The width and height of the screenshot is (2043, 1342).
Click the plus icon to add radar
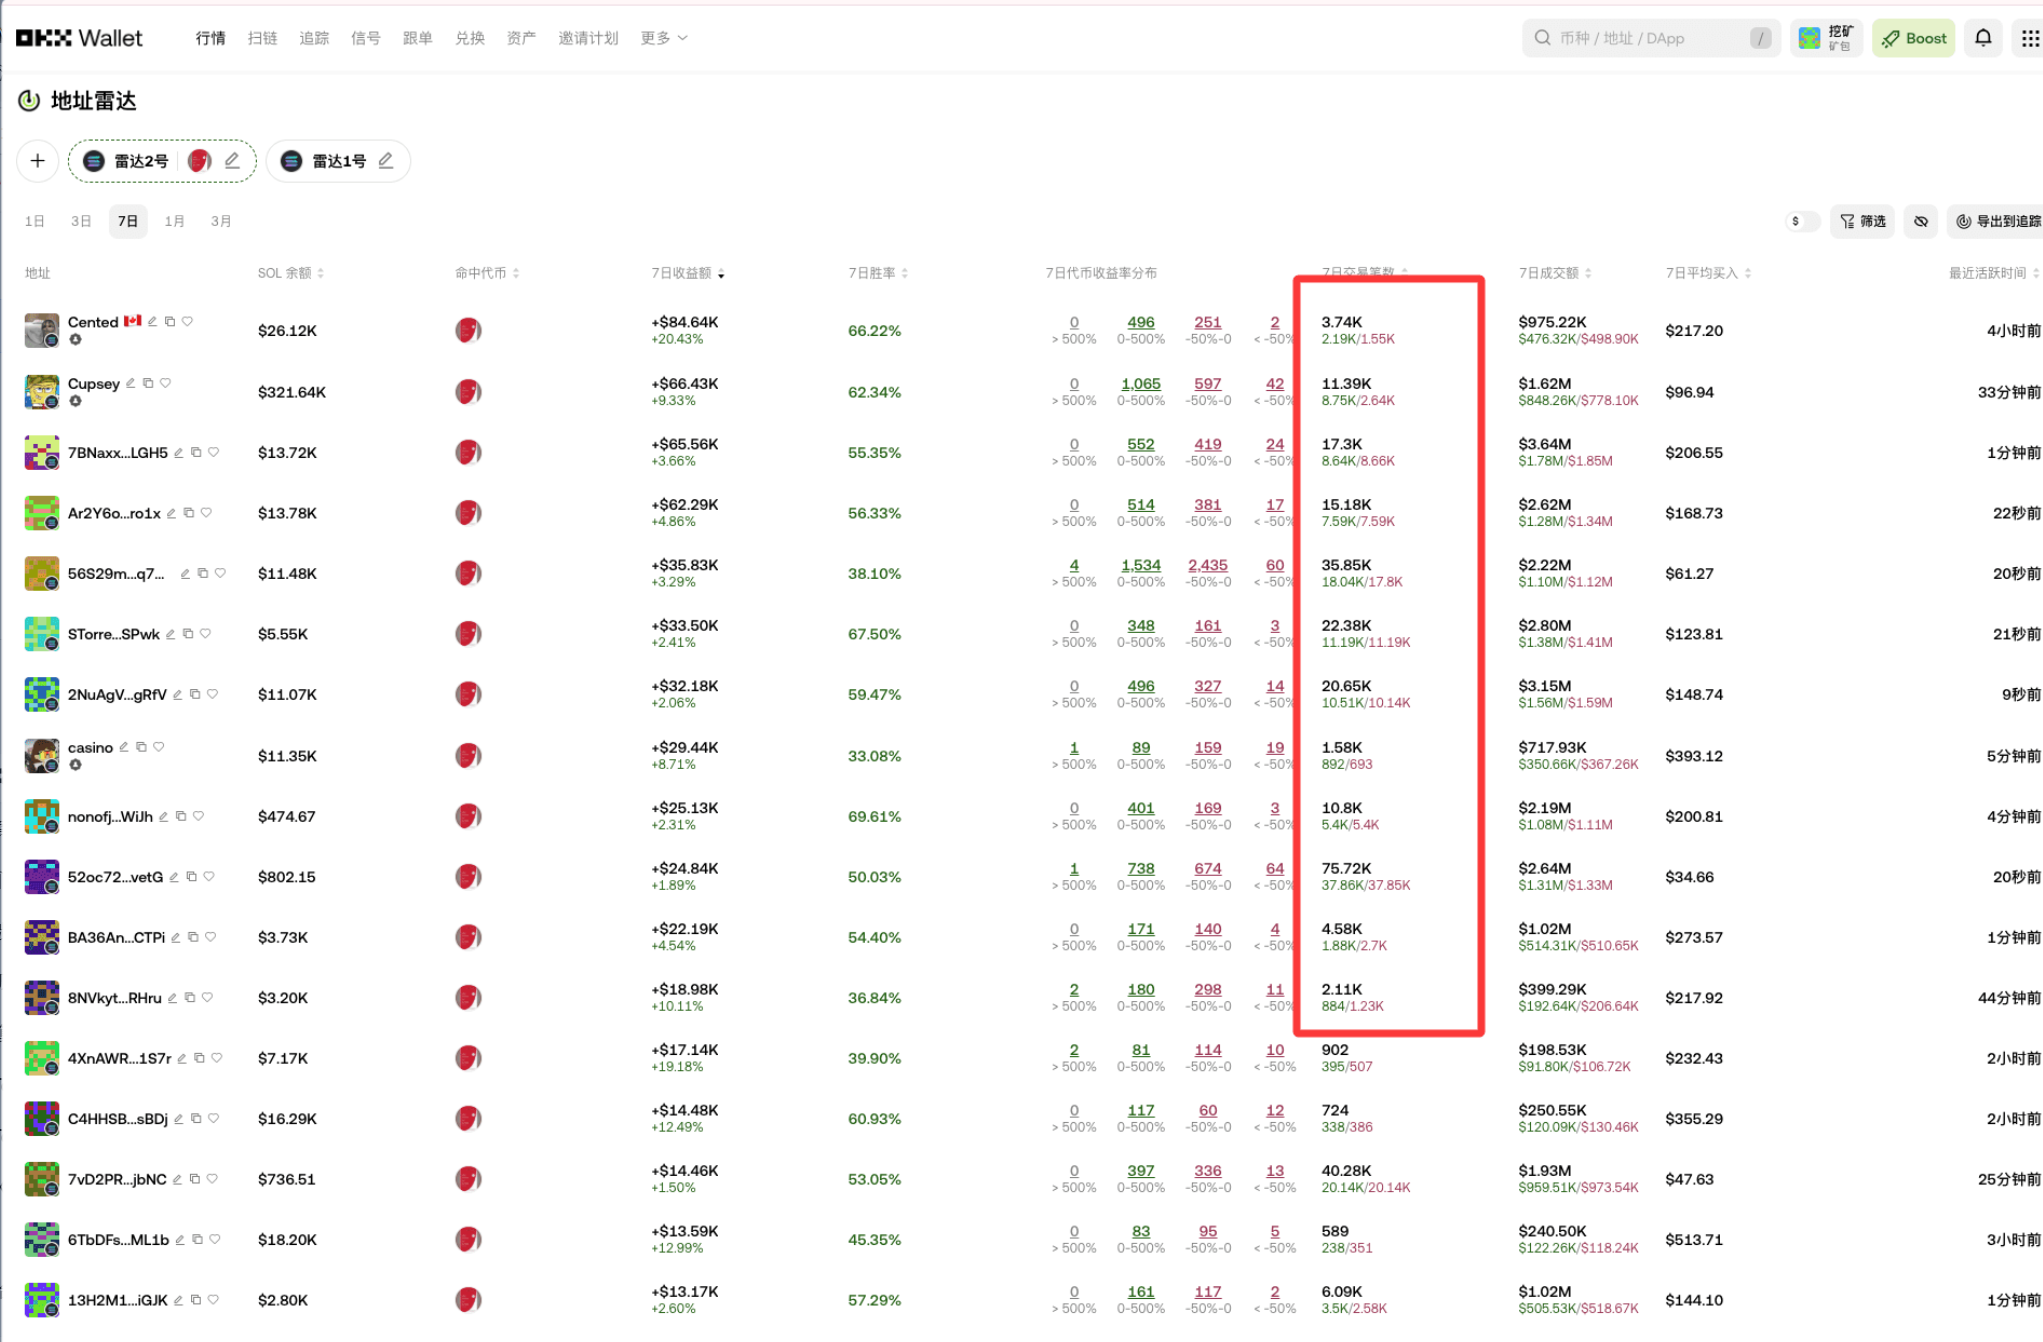click(38, 161)
